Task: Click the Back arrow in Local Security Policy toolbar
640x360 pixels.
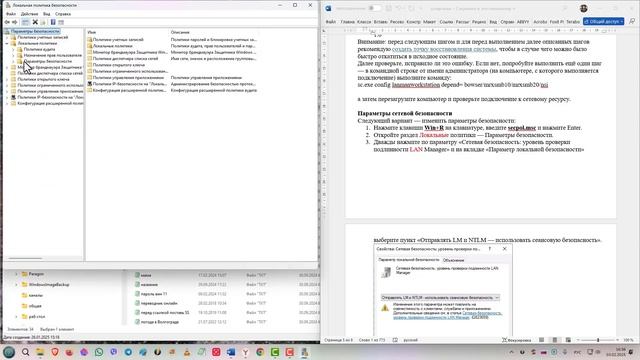Action: coord(7,22)
